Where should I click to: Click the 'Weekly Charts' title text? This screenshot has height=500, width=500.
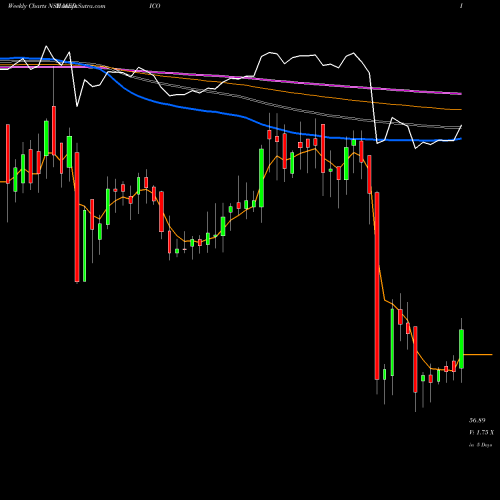27,6
